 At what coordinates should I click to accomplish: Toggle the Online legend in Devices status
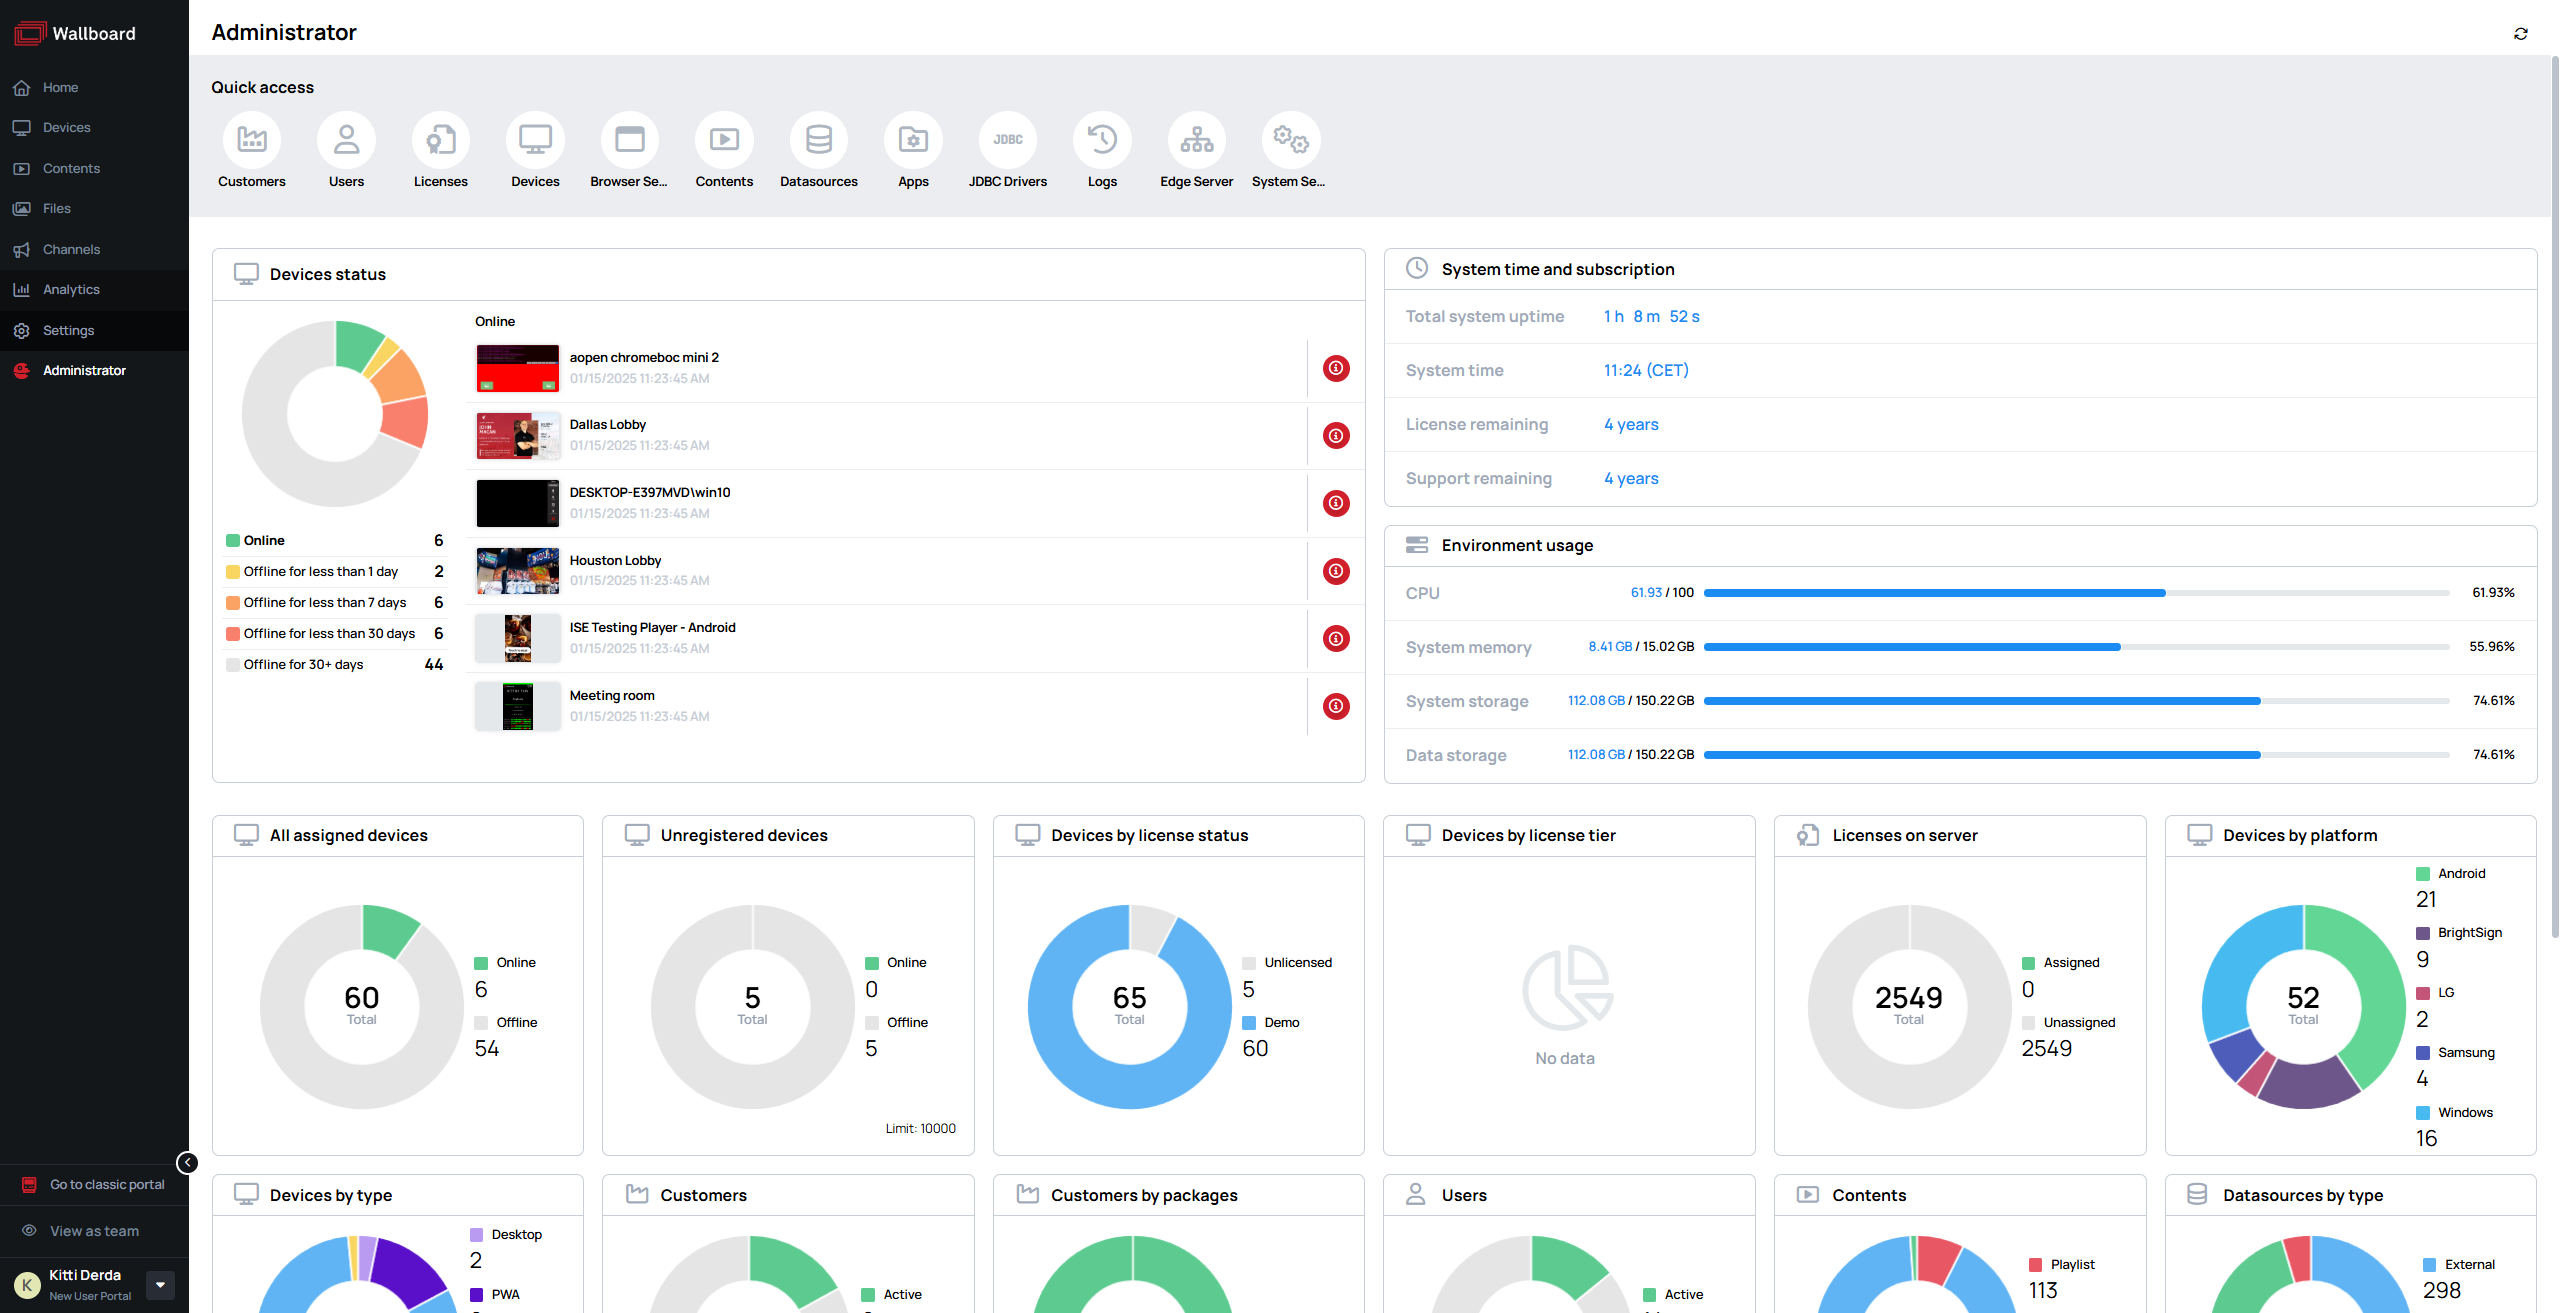coord(264,541)
